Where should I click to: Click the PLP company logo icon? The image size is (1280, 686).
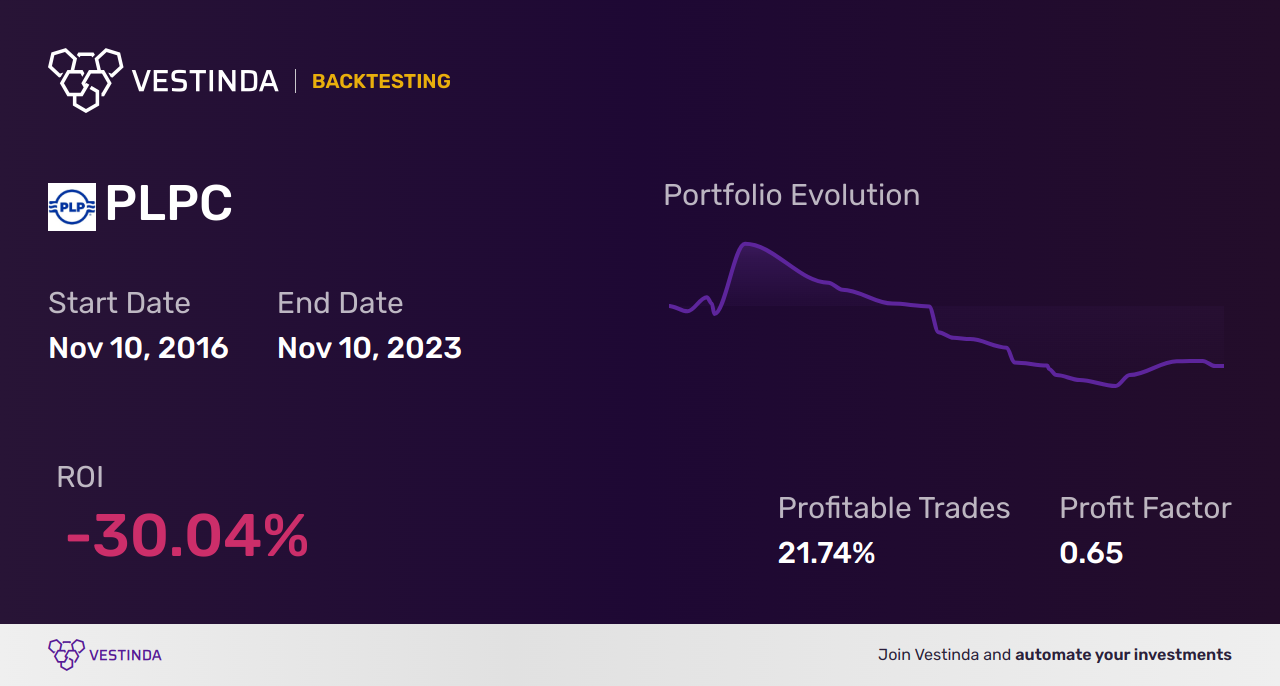pos(72,207)
